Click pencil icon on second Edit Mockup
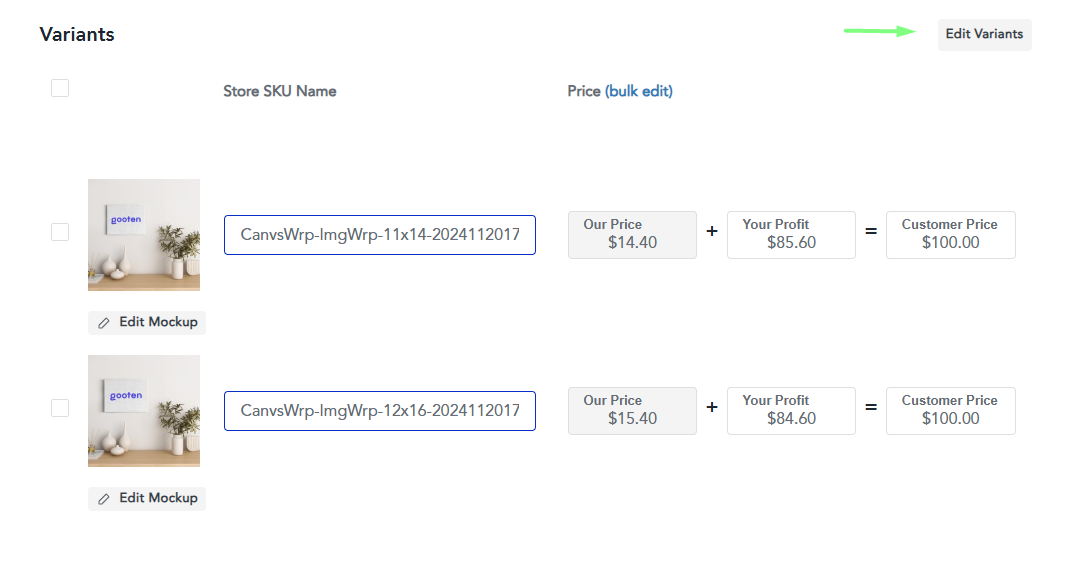 coord(105,498)
